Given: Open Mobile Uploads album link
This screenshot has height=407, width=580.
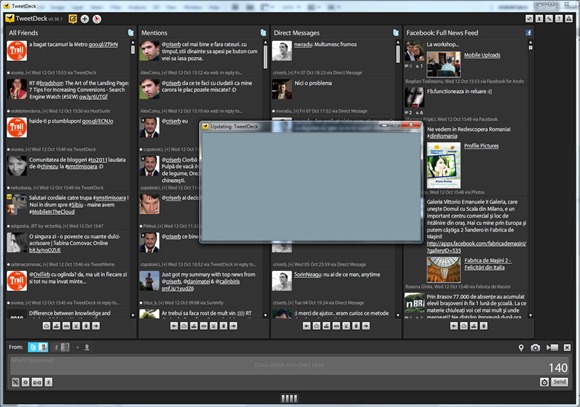Looking at the screenshot, I should coord(482,56).
